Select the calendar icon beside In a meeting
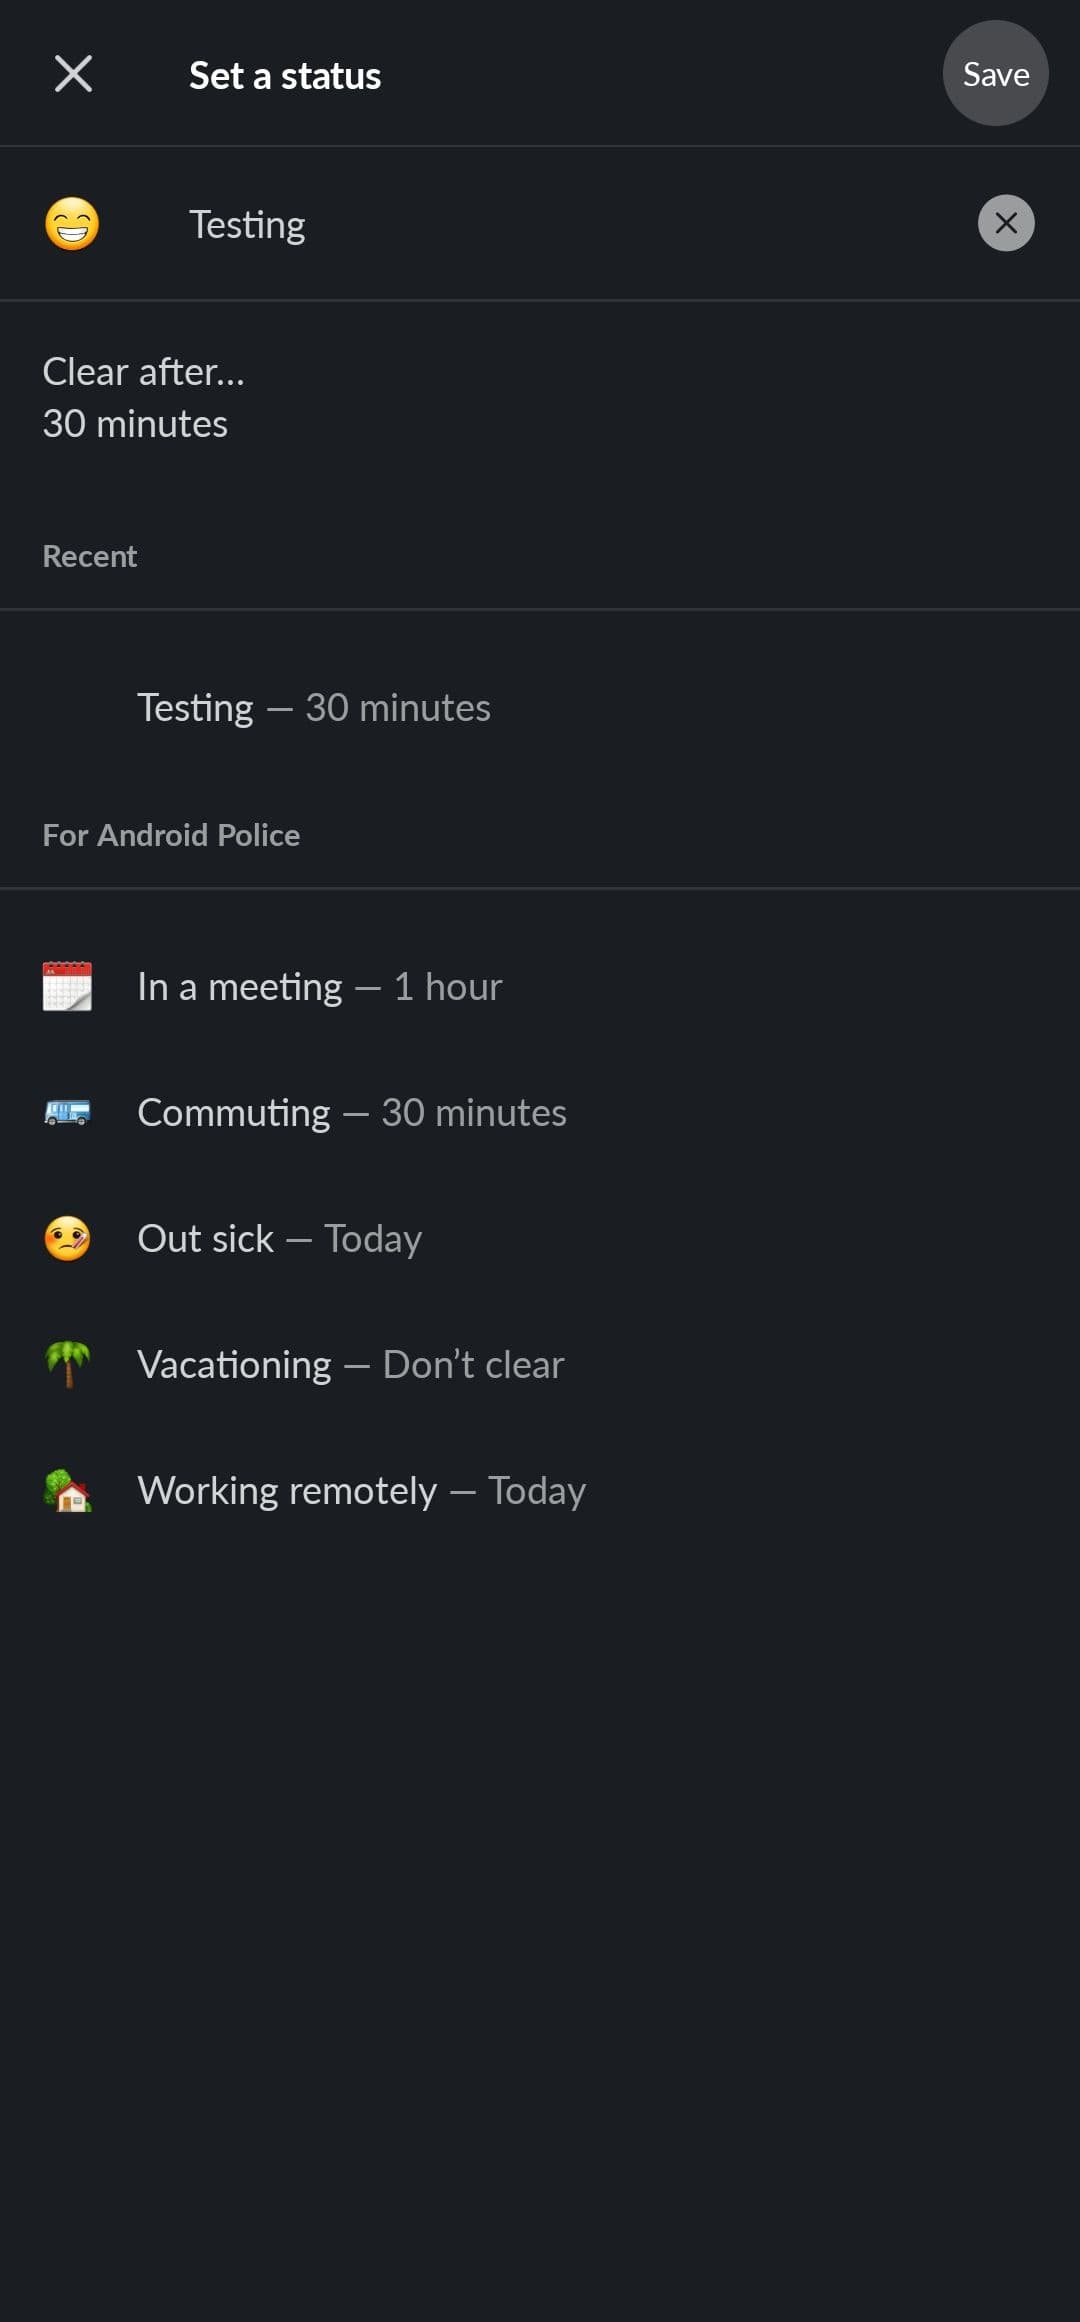Screen dimensions: 1080x2322 [67, 985]
